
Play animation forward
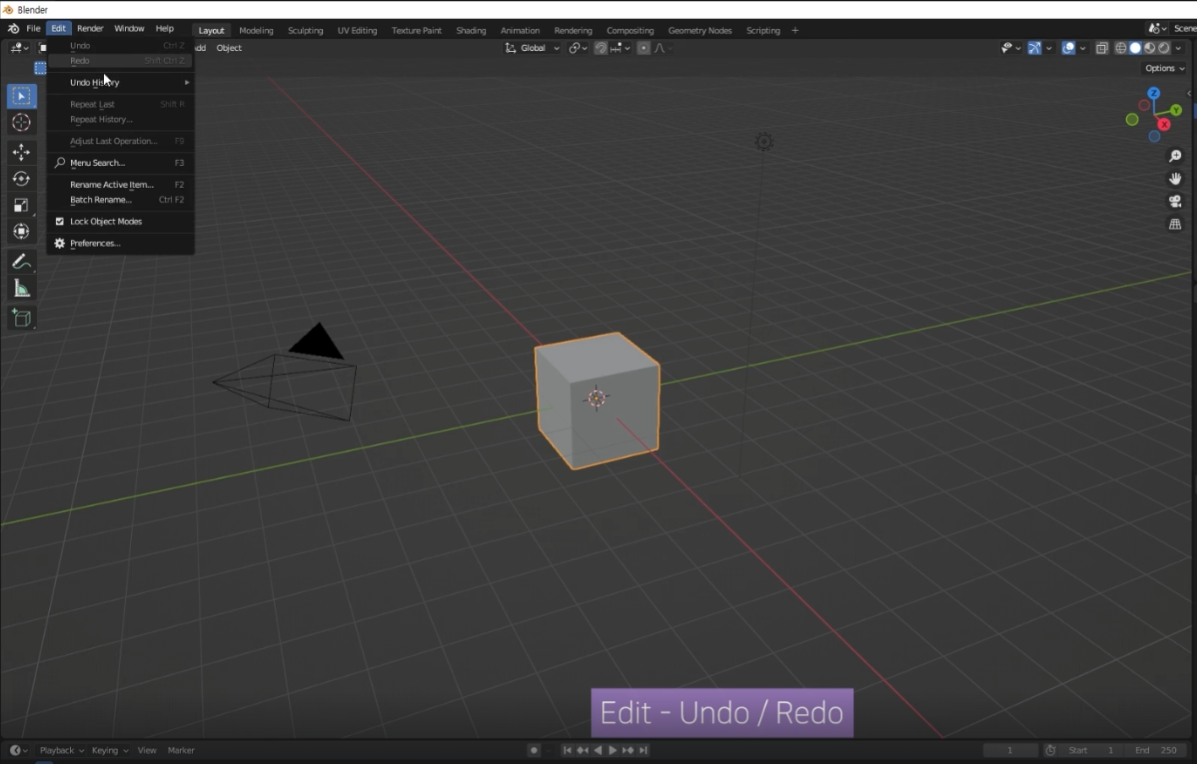pyautogui.click(x=612, y=750)
